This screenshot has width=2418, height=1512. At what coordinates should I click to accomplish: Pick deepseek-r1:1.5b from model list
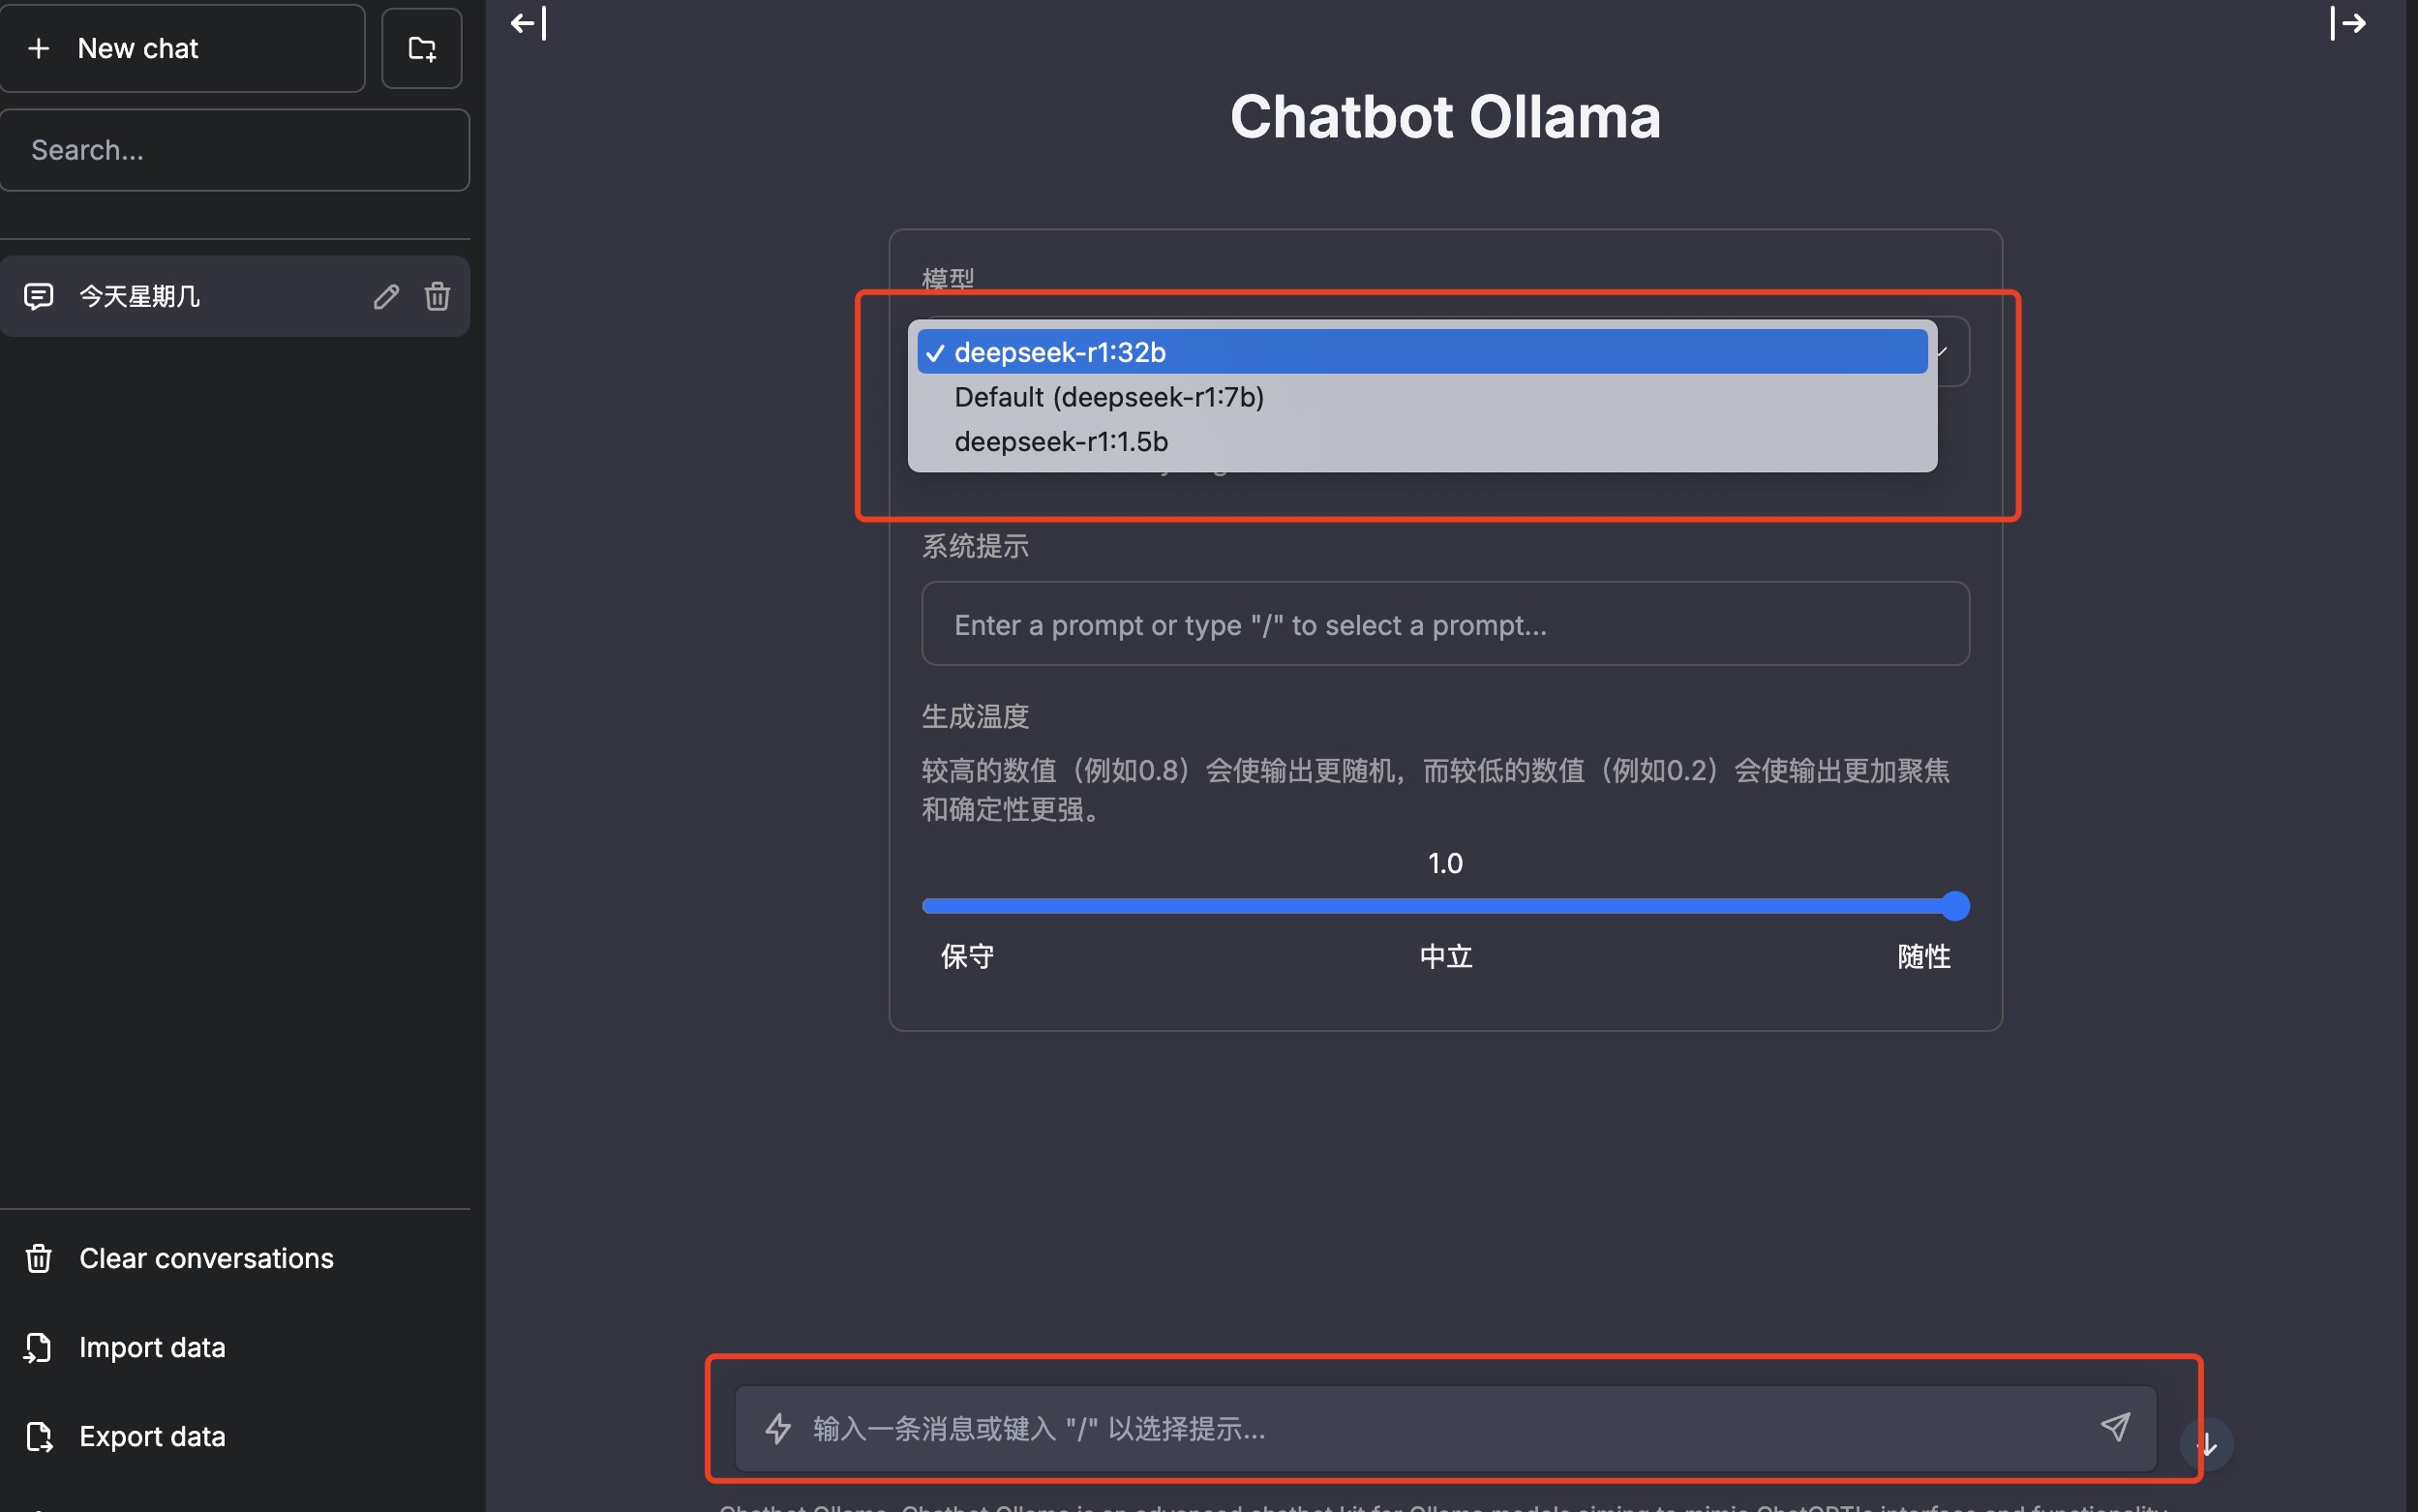(1422, 441)
